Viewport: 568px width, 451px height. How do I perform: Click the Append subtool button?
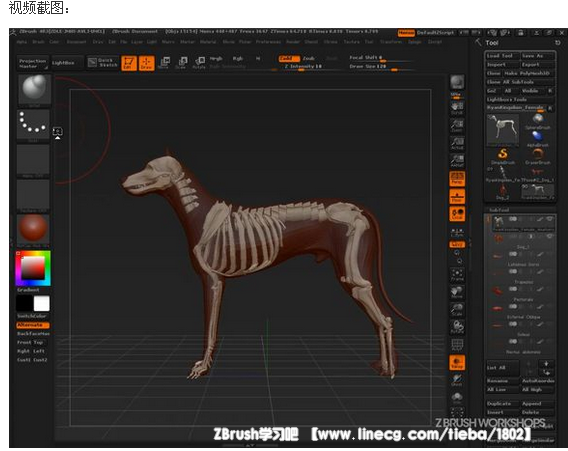click(x=538, y=404)
